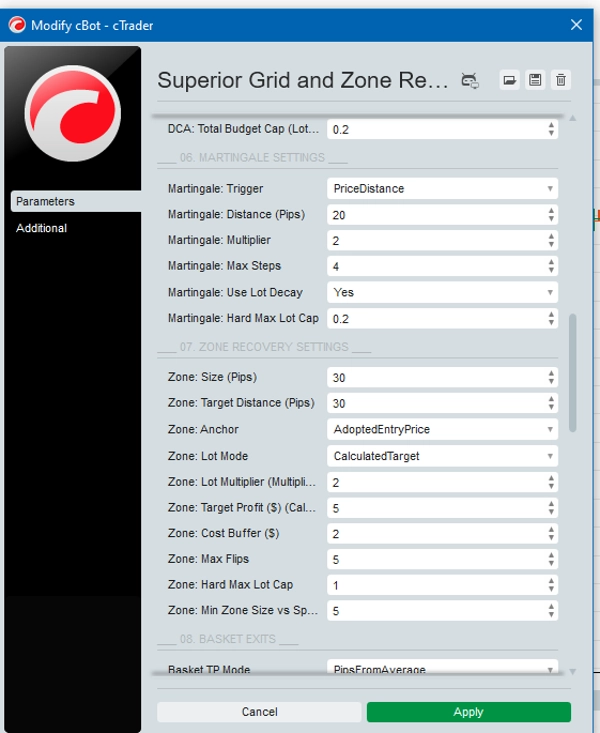Viewport: 600px width, 733px height.
Task: Increase Zone: Cost Buffer with up arrow
Action: click(x=551, y=530)
